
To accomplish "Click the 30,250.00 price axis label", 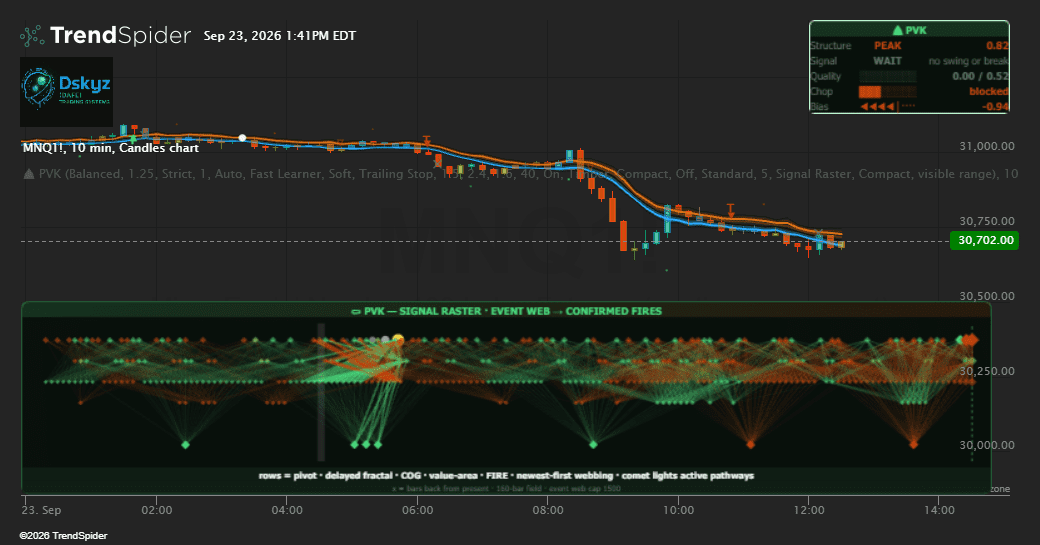I will click(987, 371).
